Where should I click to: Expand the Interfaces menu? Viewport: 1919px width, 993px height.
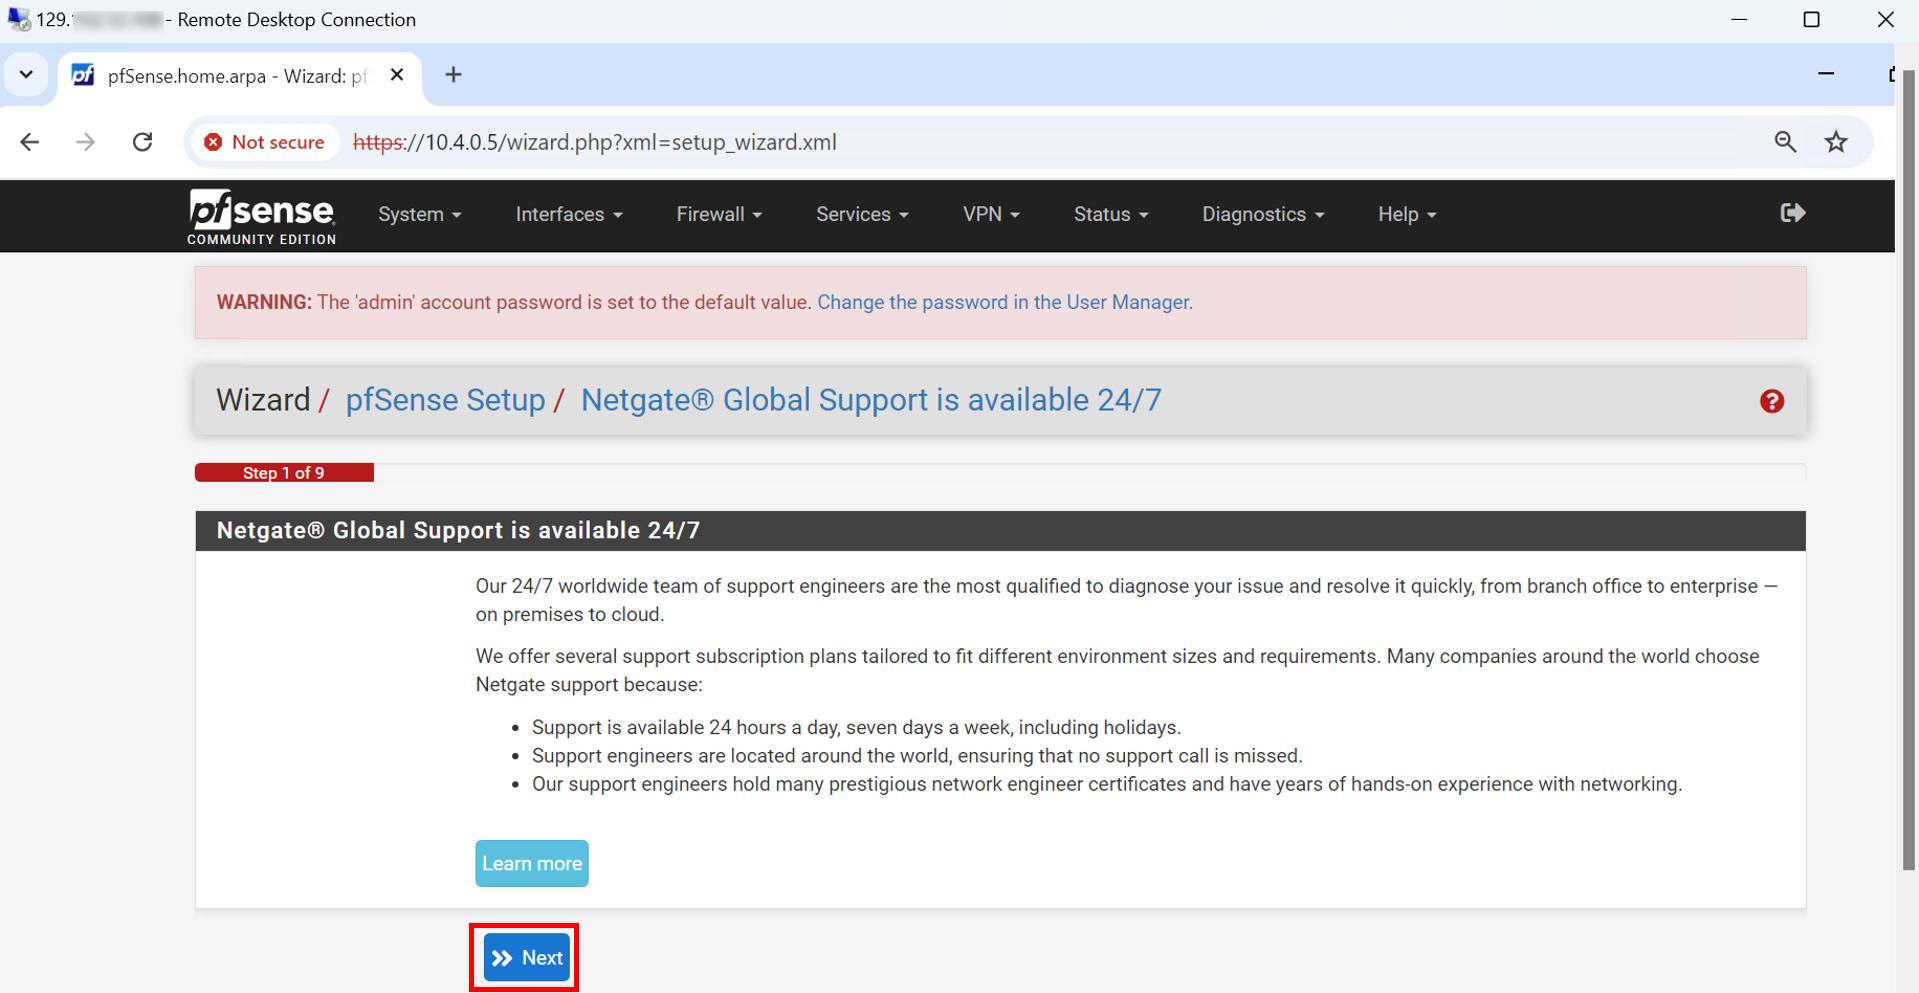[569, 214]
